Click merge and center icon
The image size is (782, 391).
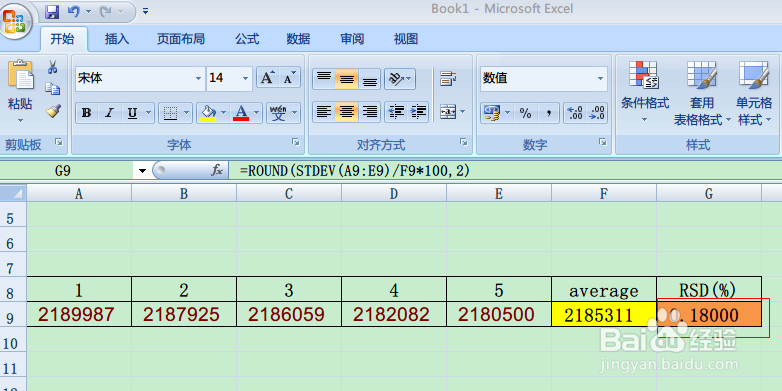pos(448,112)
